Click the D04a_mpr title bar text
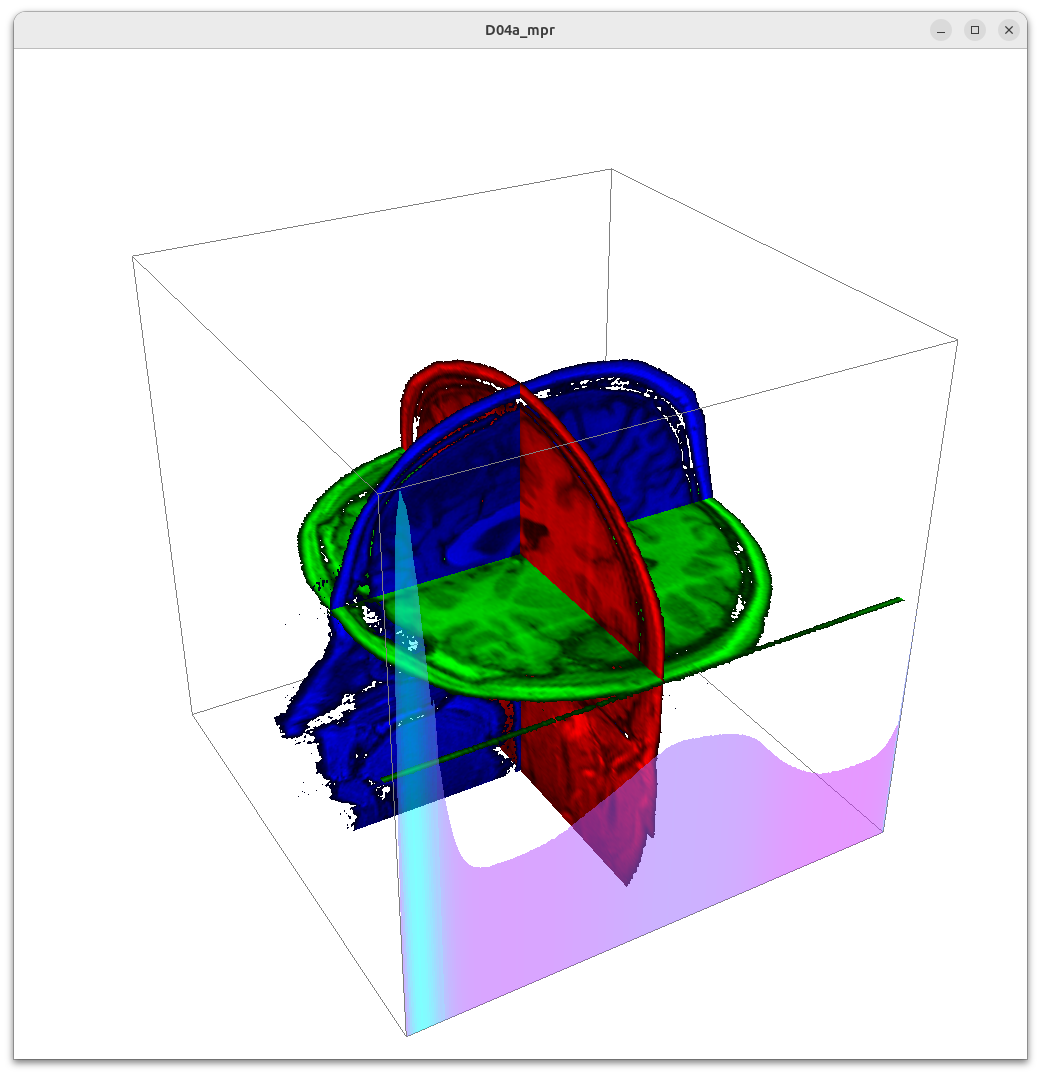This screenshot has width=1041, height=1076. pos(519,30)
